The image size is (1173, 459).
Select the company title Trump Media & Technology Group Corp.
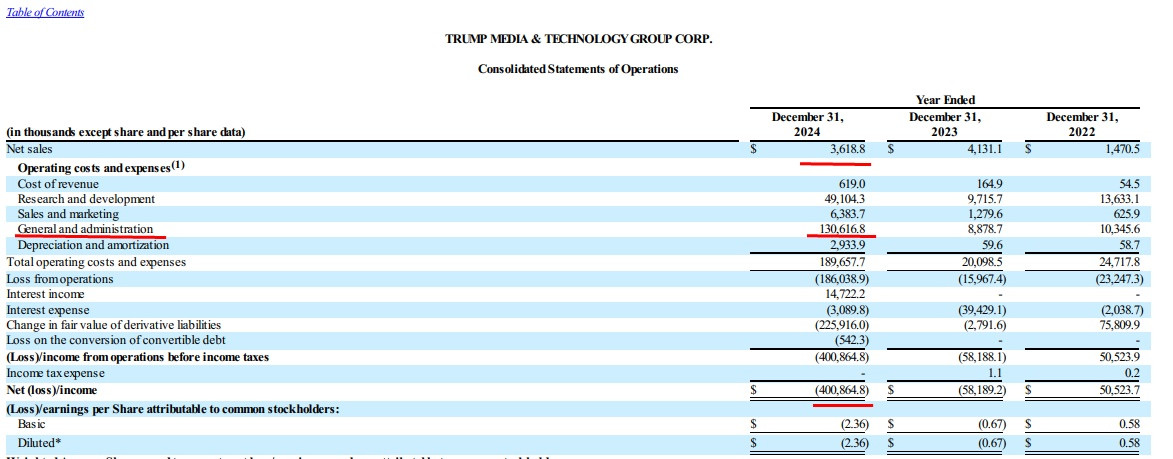point(578,38)
